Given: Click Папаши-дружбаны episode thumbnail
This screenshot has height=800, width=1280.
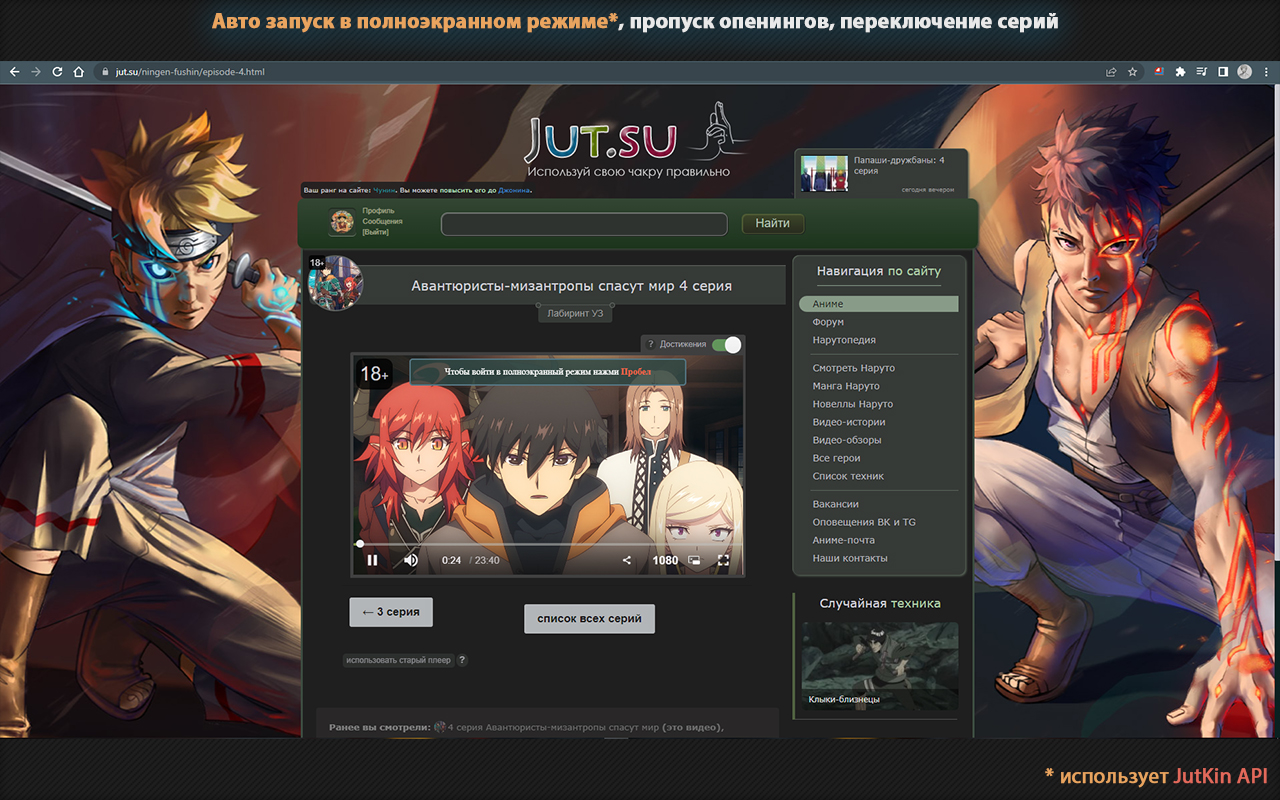Looking at the screenshot, I should [824, 173].
